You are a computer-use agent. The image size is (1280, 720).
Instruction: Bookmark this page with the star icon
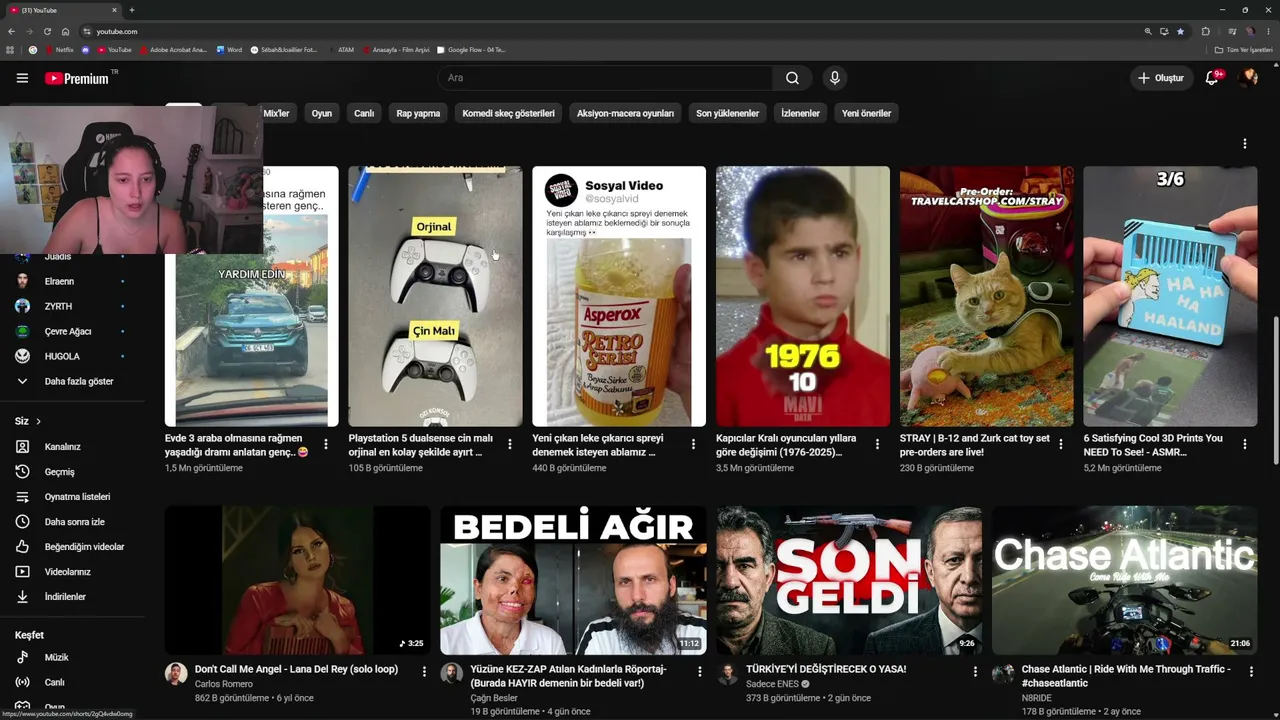(x=1180, y=31)
